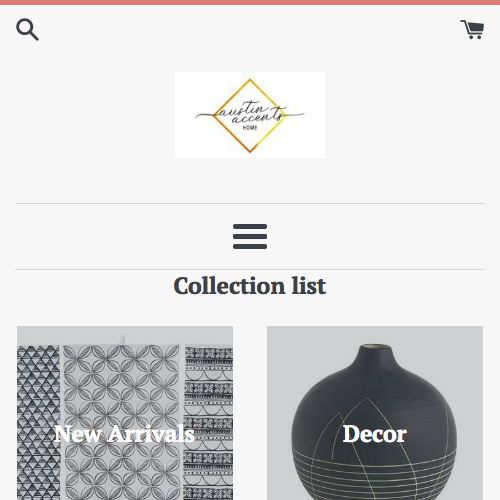
Task: Click the cursive austin accents script text
Action: [250, 114]
